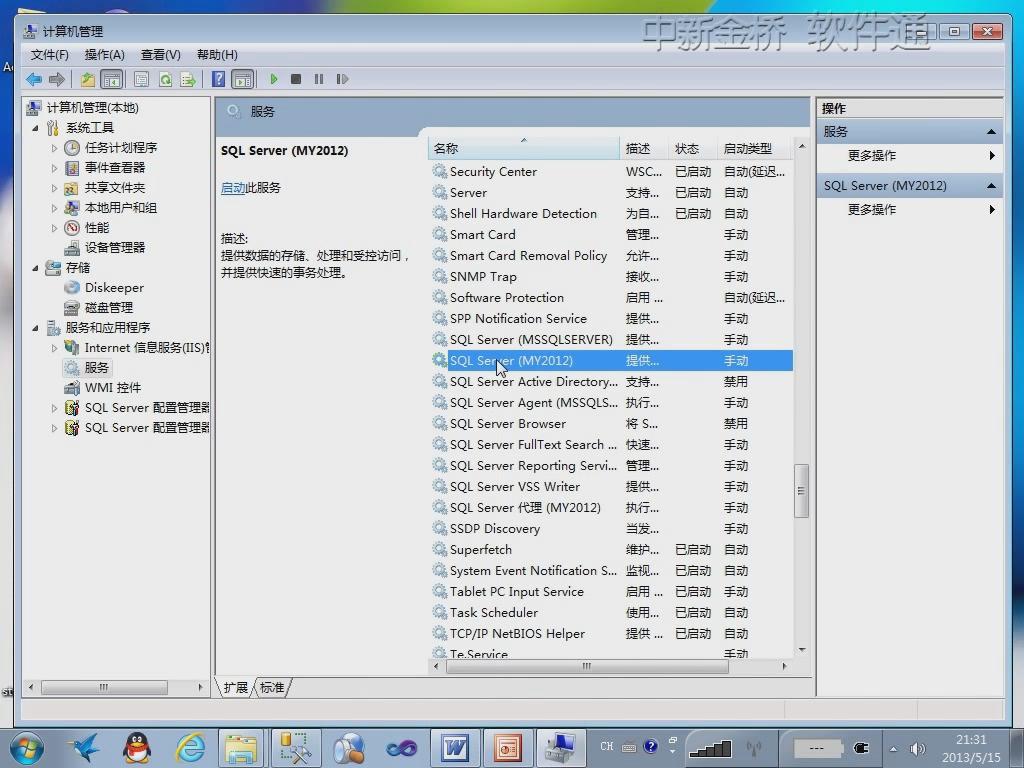Expand the 任务计划程序 node arrow
The width and height of the screenshot is (1024, 768).
tap(54, 148)
